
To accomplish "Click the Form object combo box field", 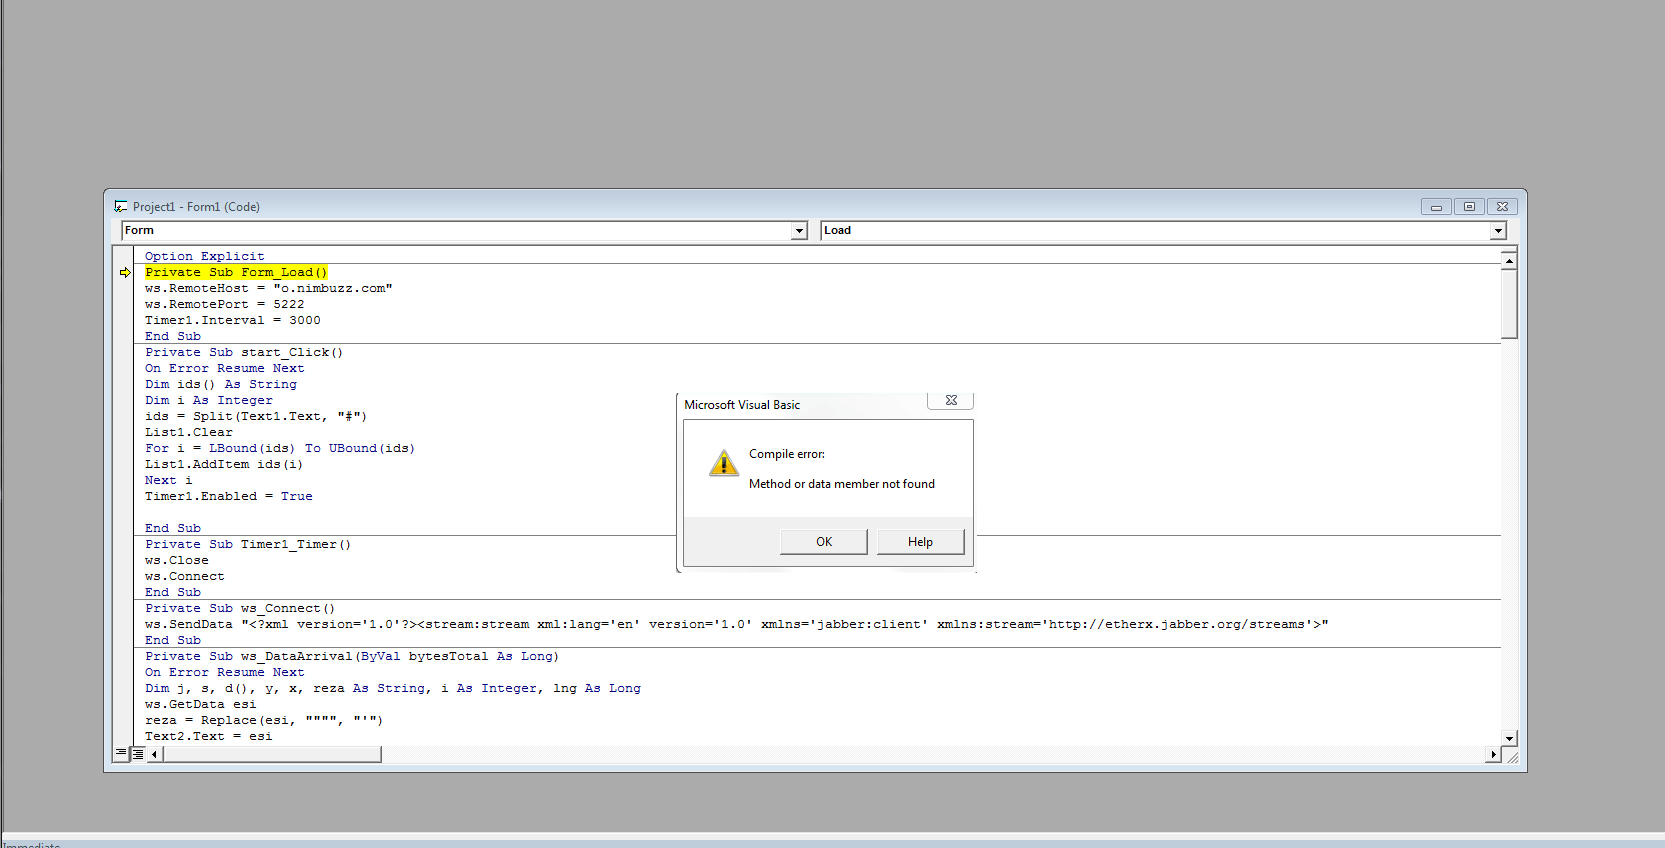I will [x=464, y=231].
